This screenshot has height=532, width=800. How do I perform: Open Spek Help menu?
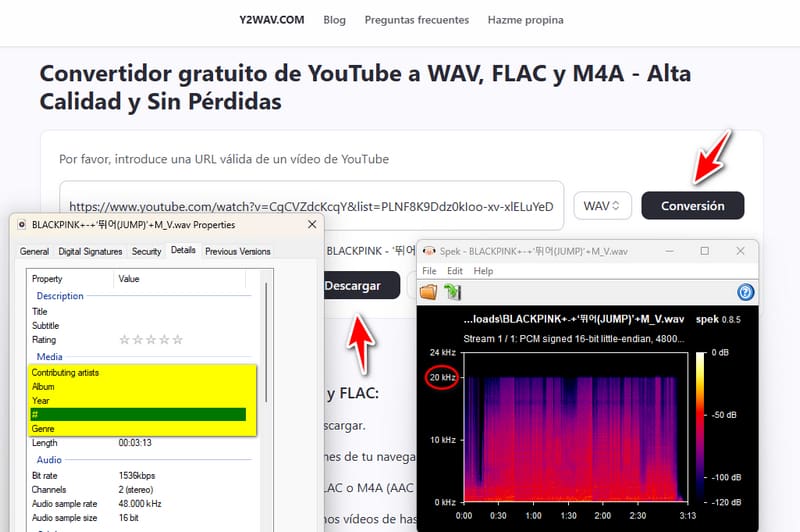[x=483, y=271]
